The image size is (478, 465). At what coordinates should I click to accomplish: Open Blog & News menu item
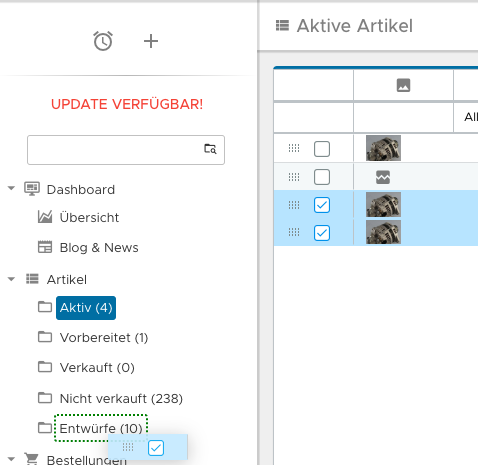pyautogui.click(x=99, y=247)
